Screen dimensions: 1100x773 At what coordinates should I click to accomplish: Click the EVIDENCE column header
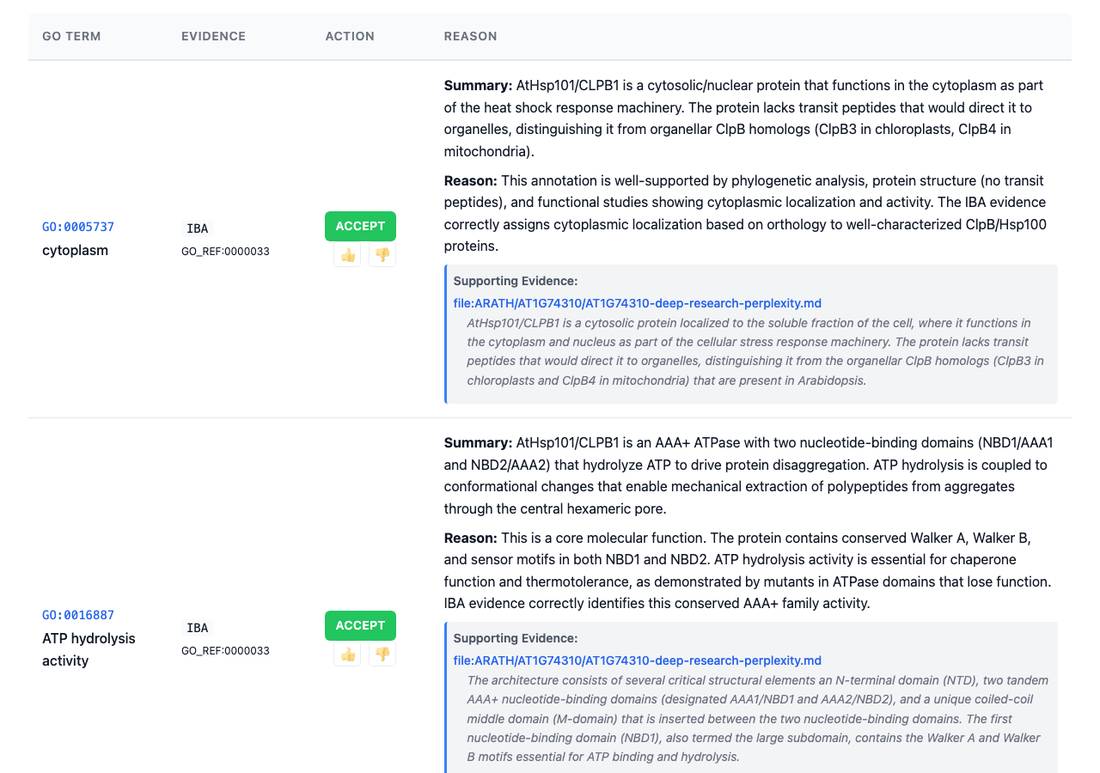click(213, 36)
